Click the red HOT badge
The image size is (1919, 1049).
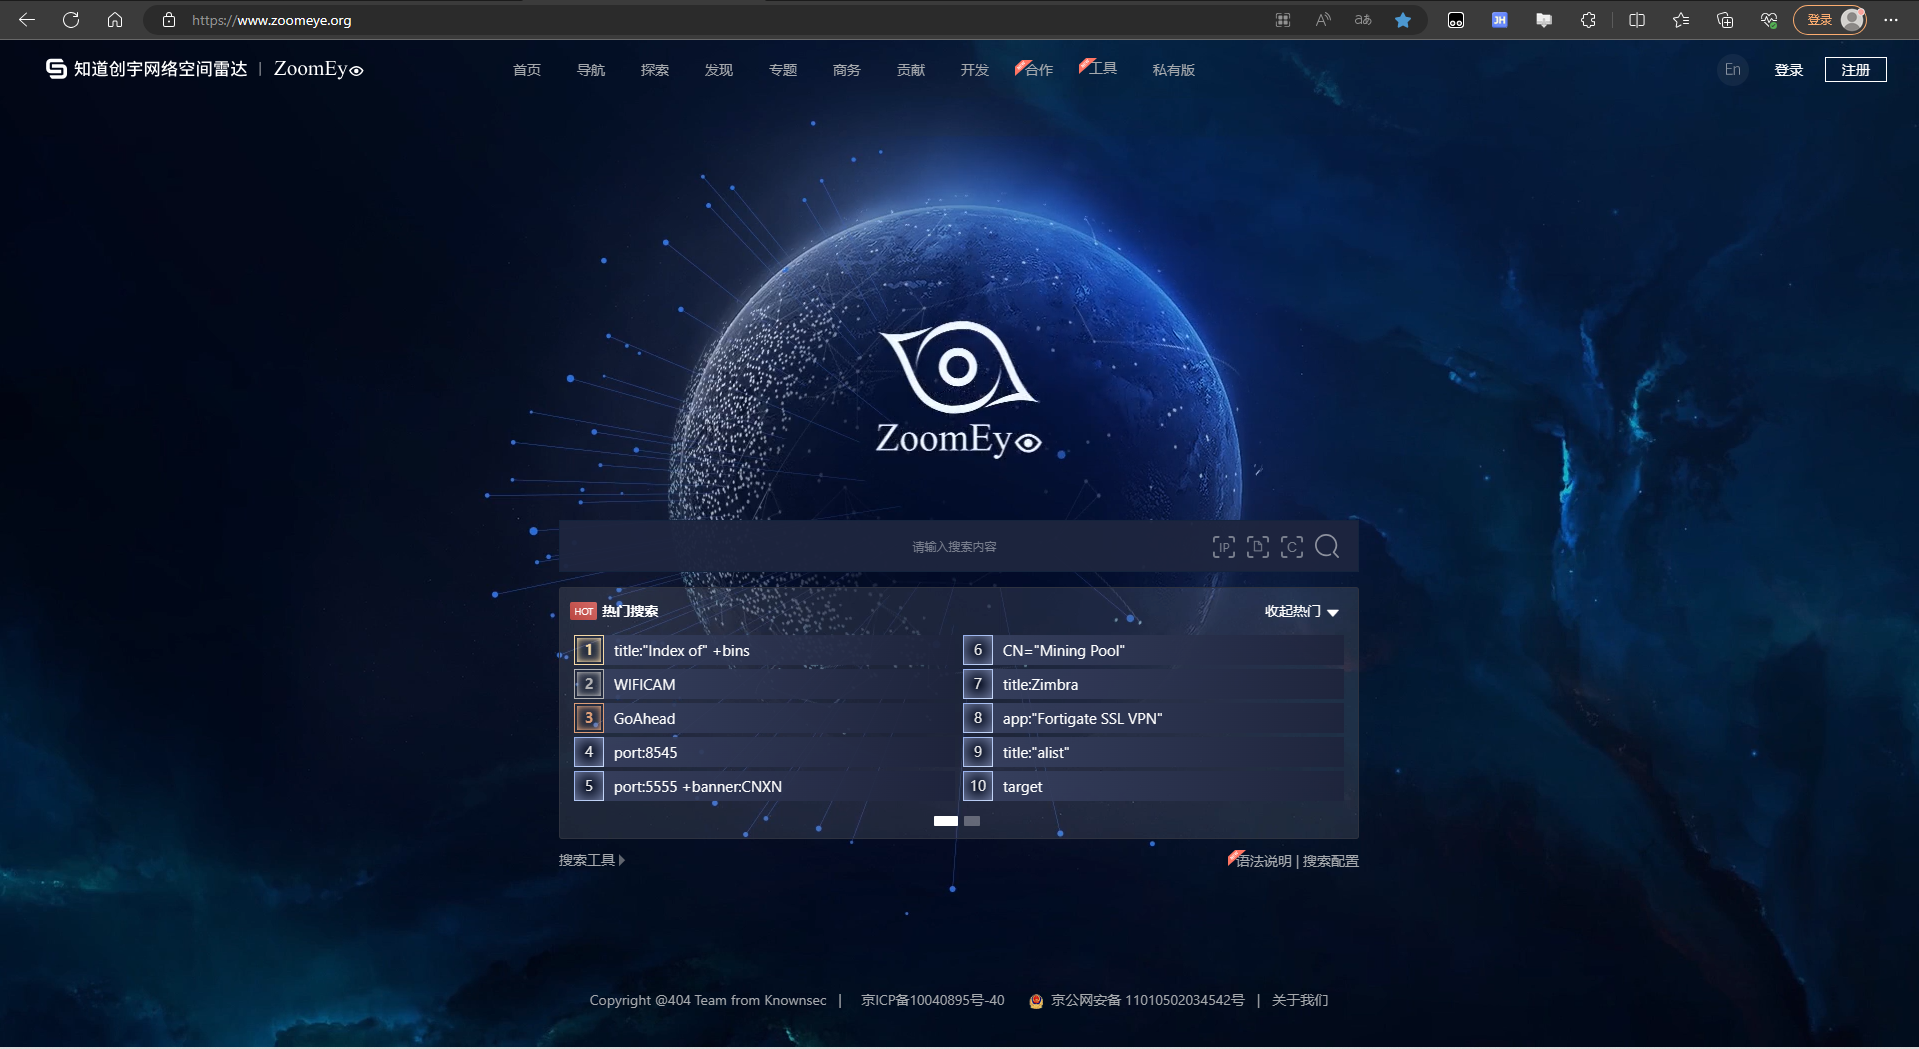(x=583, y=611)
